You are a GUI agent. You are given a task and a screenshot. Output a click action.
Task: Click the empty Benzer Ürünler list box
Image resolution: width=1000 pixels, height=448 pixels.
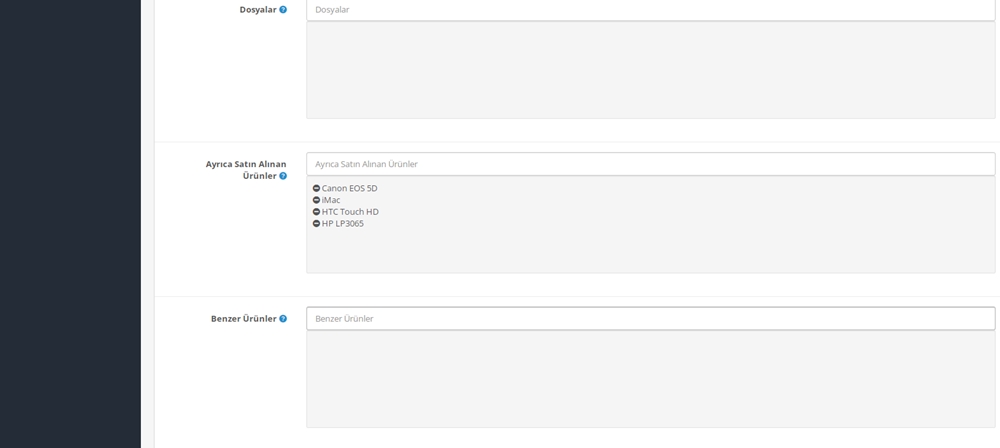(651, 379)
